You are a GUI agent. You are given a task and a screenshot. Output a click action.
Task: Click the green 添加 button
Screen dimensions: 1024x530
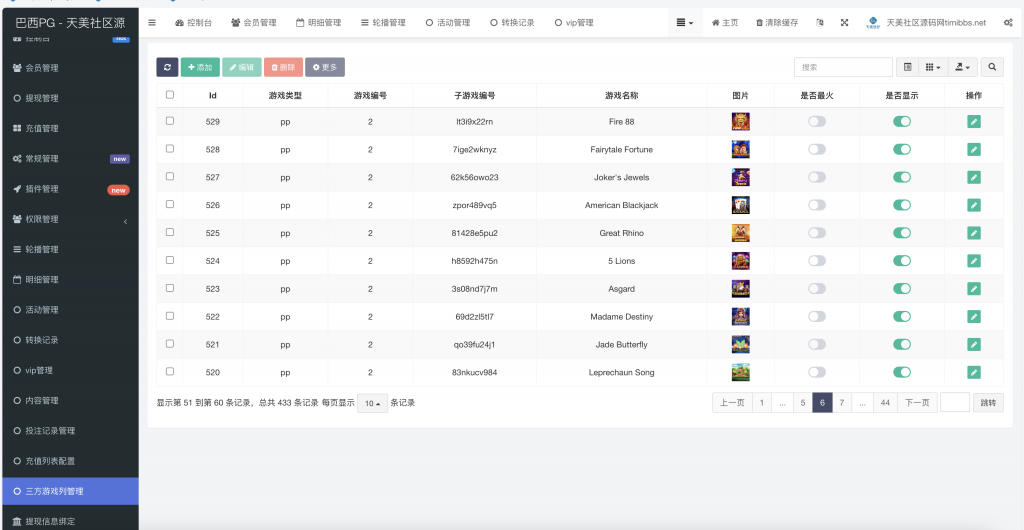tap(199, 67)
